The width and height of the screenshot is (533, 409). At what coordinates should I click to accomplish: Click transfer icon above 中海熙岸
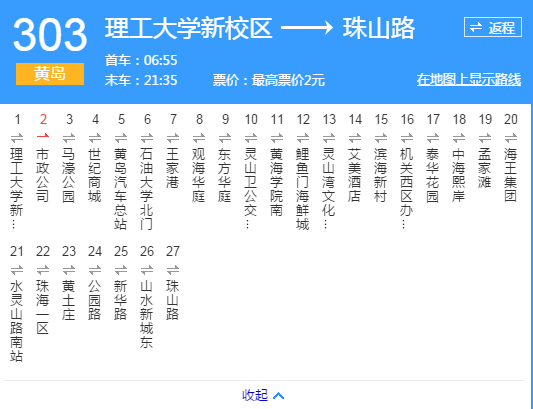(x=459, y=138)
